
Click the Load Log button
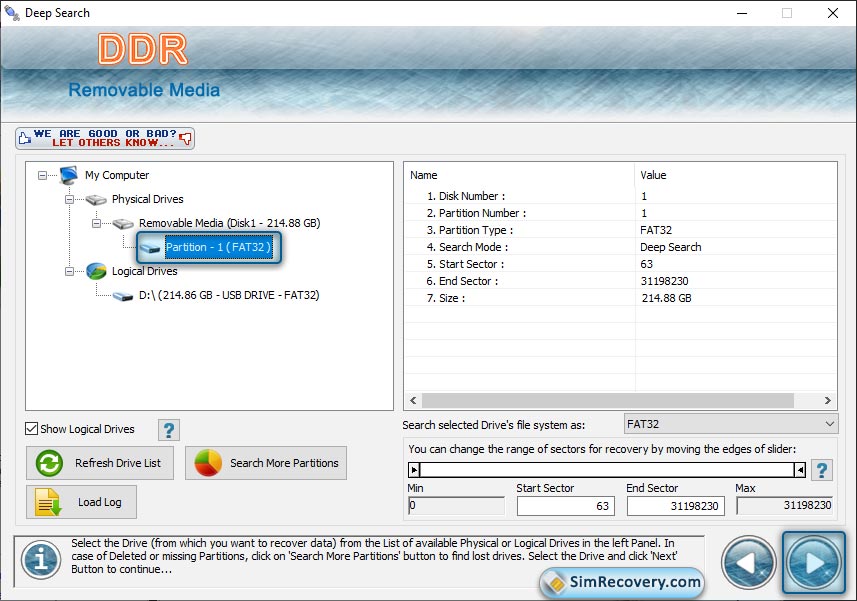point(81,502)
